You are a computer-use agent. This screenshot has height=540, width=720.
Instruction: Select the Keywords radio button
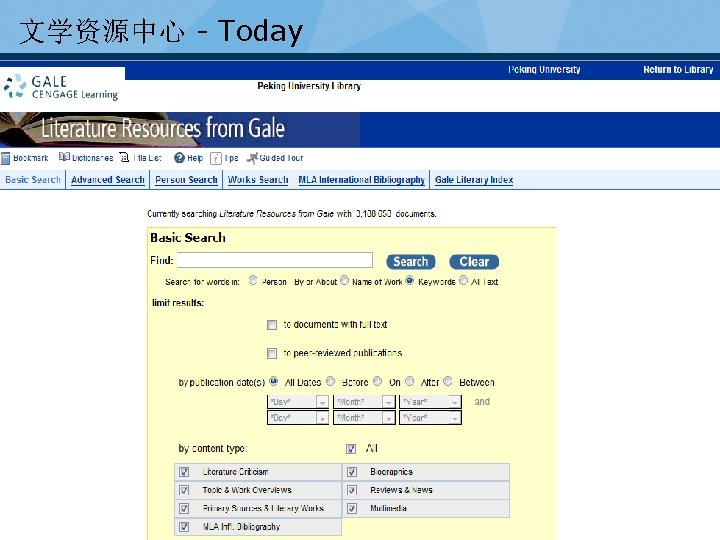pyautogui.click(x=410, y=280)
